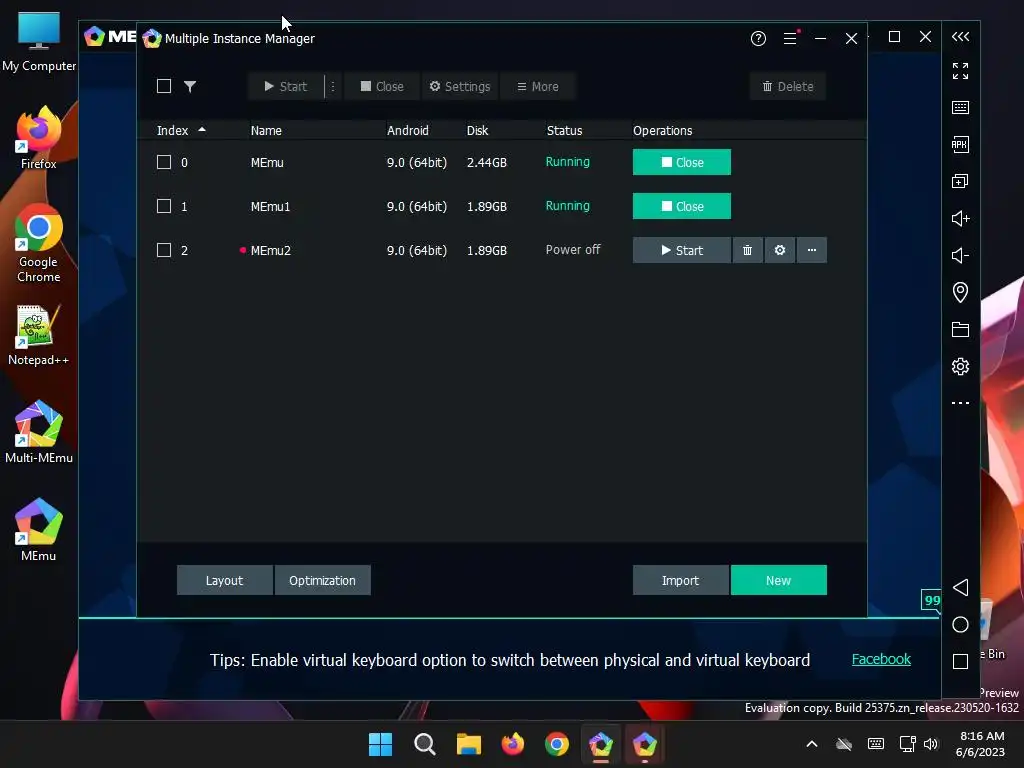Open File Explorer from taskbar

tap(469, 744)
